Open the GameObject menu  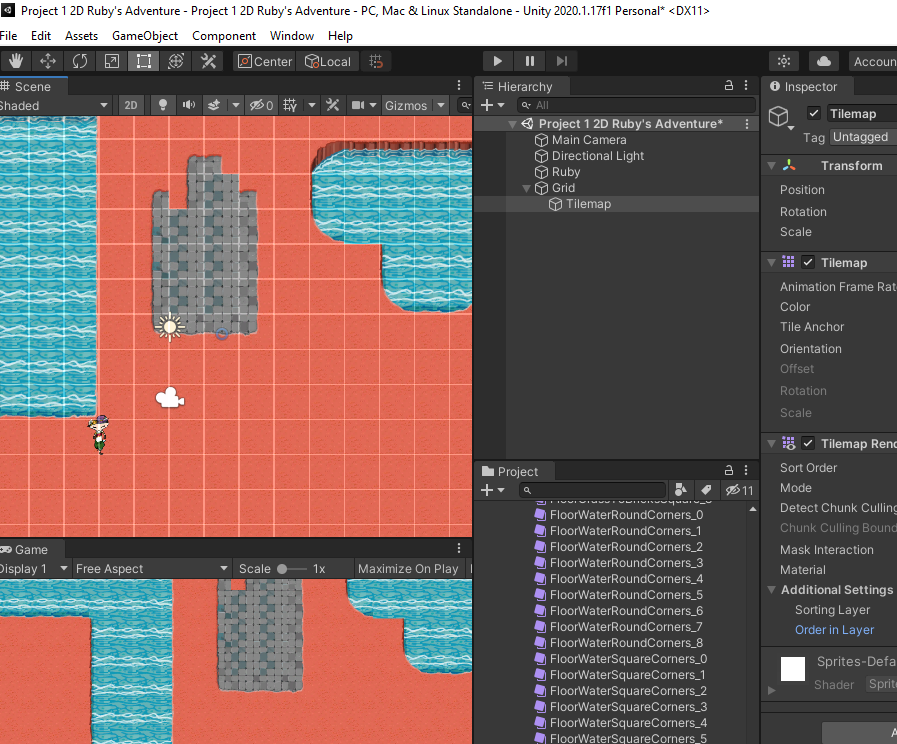[145, 35]
